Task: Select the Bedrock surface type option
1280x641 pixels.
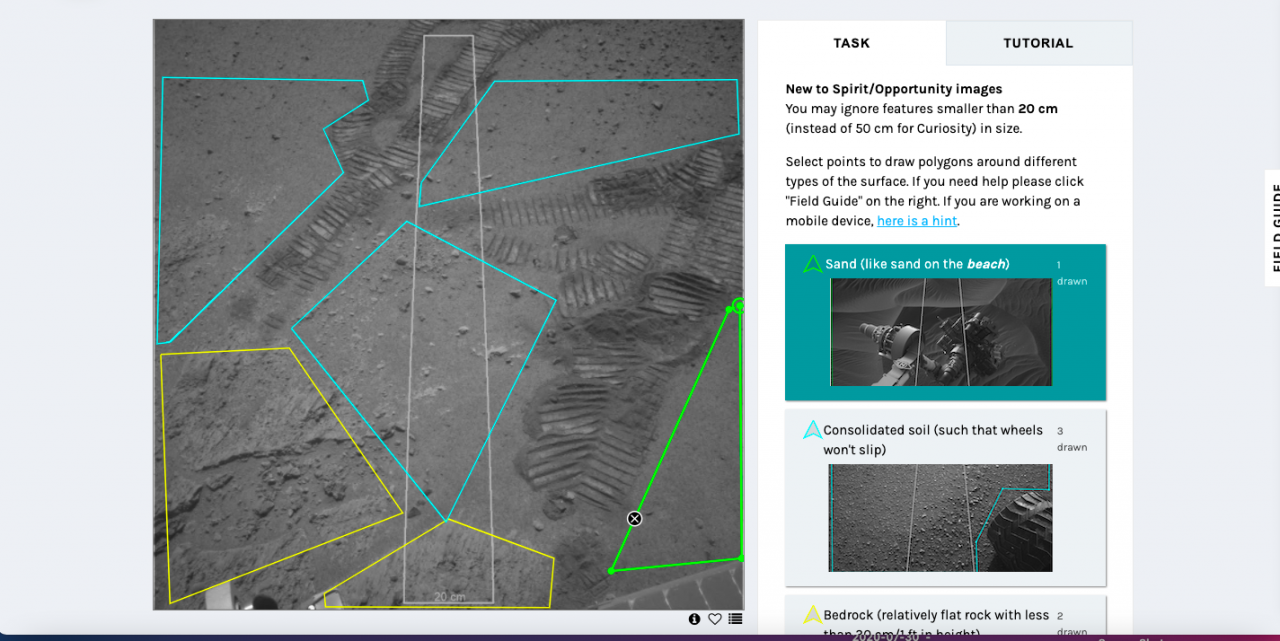Action: click(x=946, y=617)
